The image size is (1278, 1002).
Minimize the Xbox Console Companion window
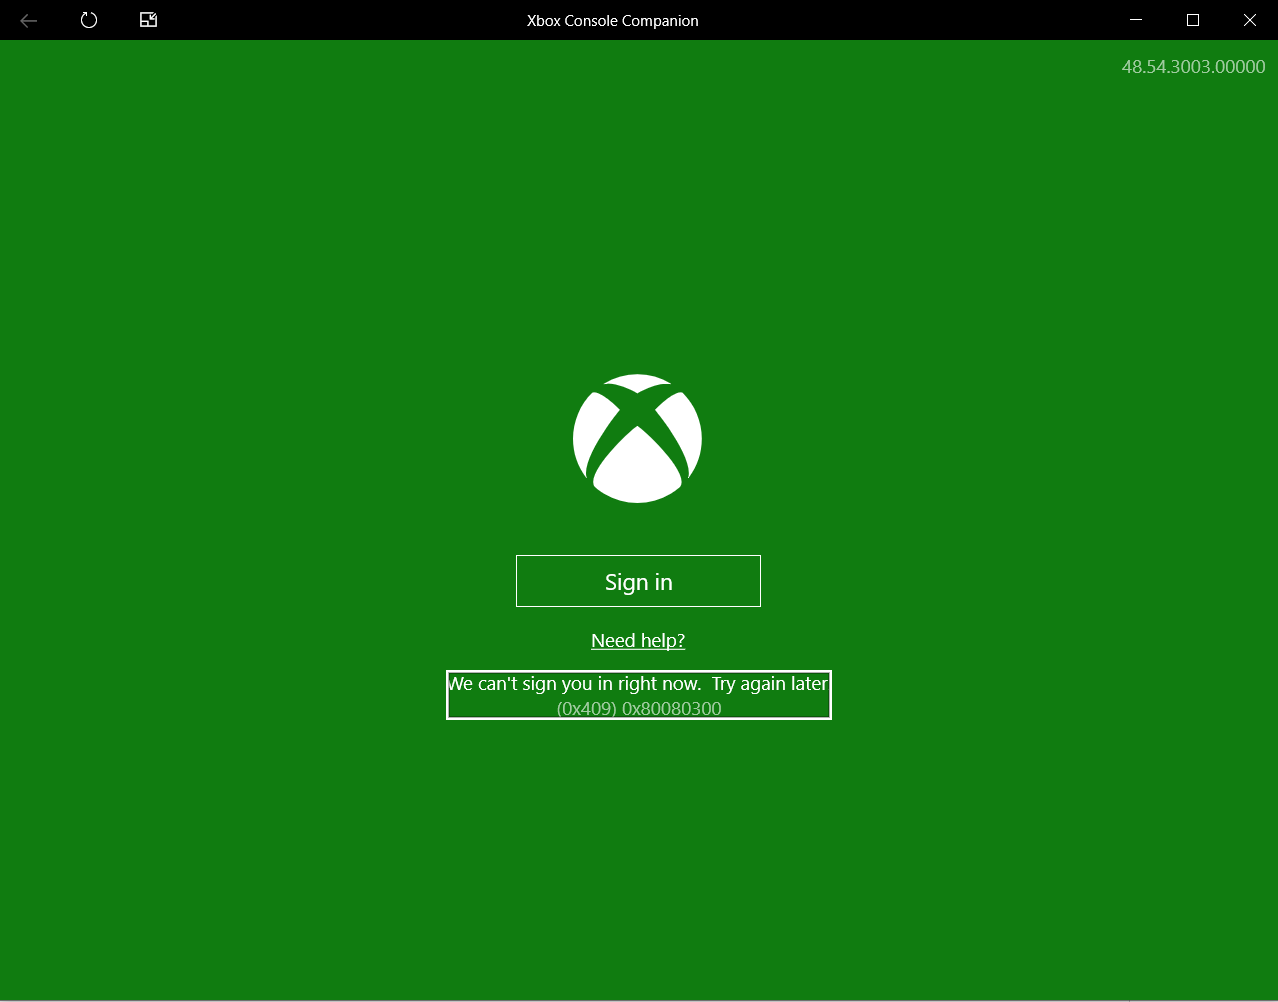[x=1135, y=20]
